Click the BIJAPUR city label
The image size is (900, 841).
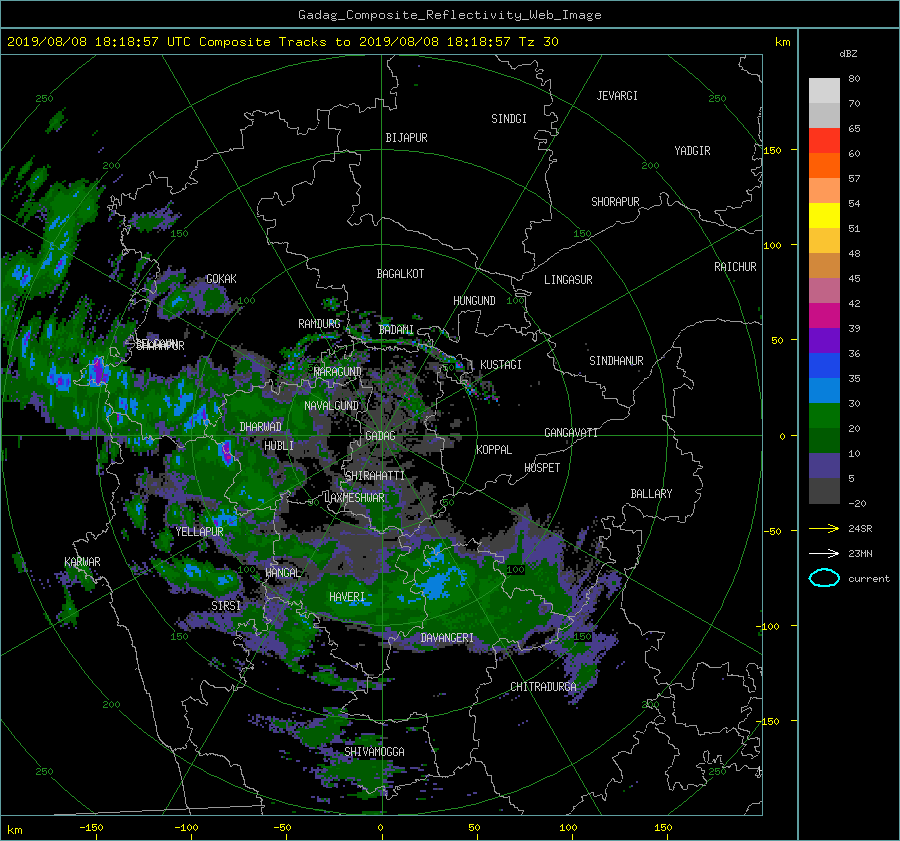tap(406, 138)
